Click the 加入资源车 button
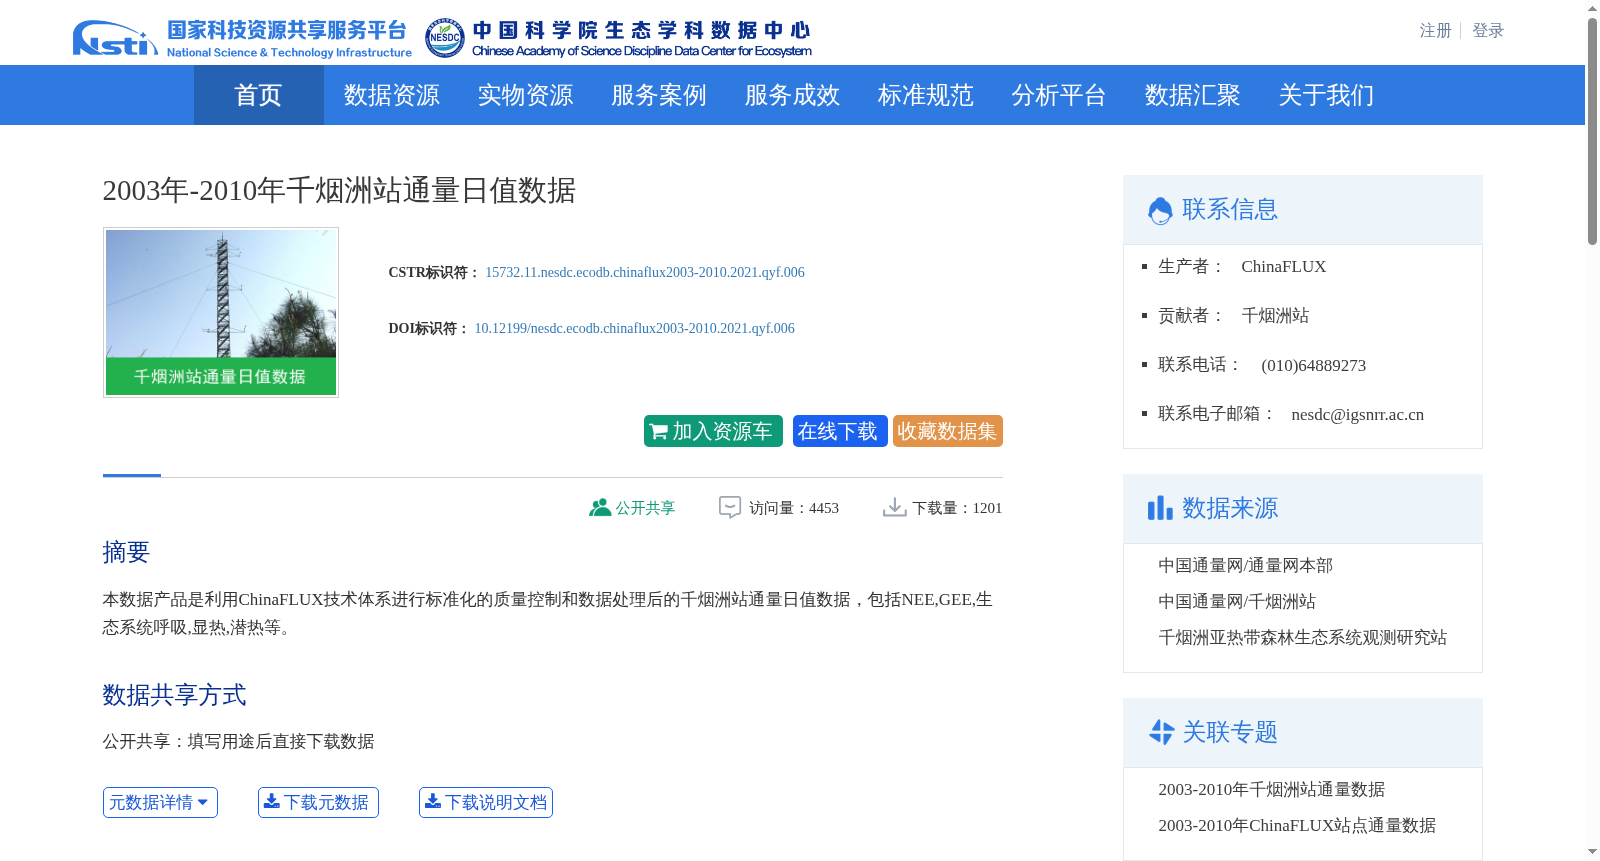Viewport: 1600px width, 861px height. [713, 431]
